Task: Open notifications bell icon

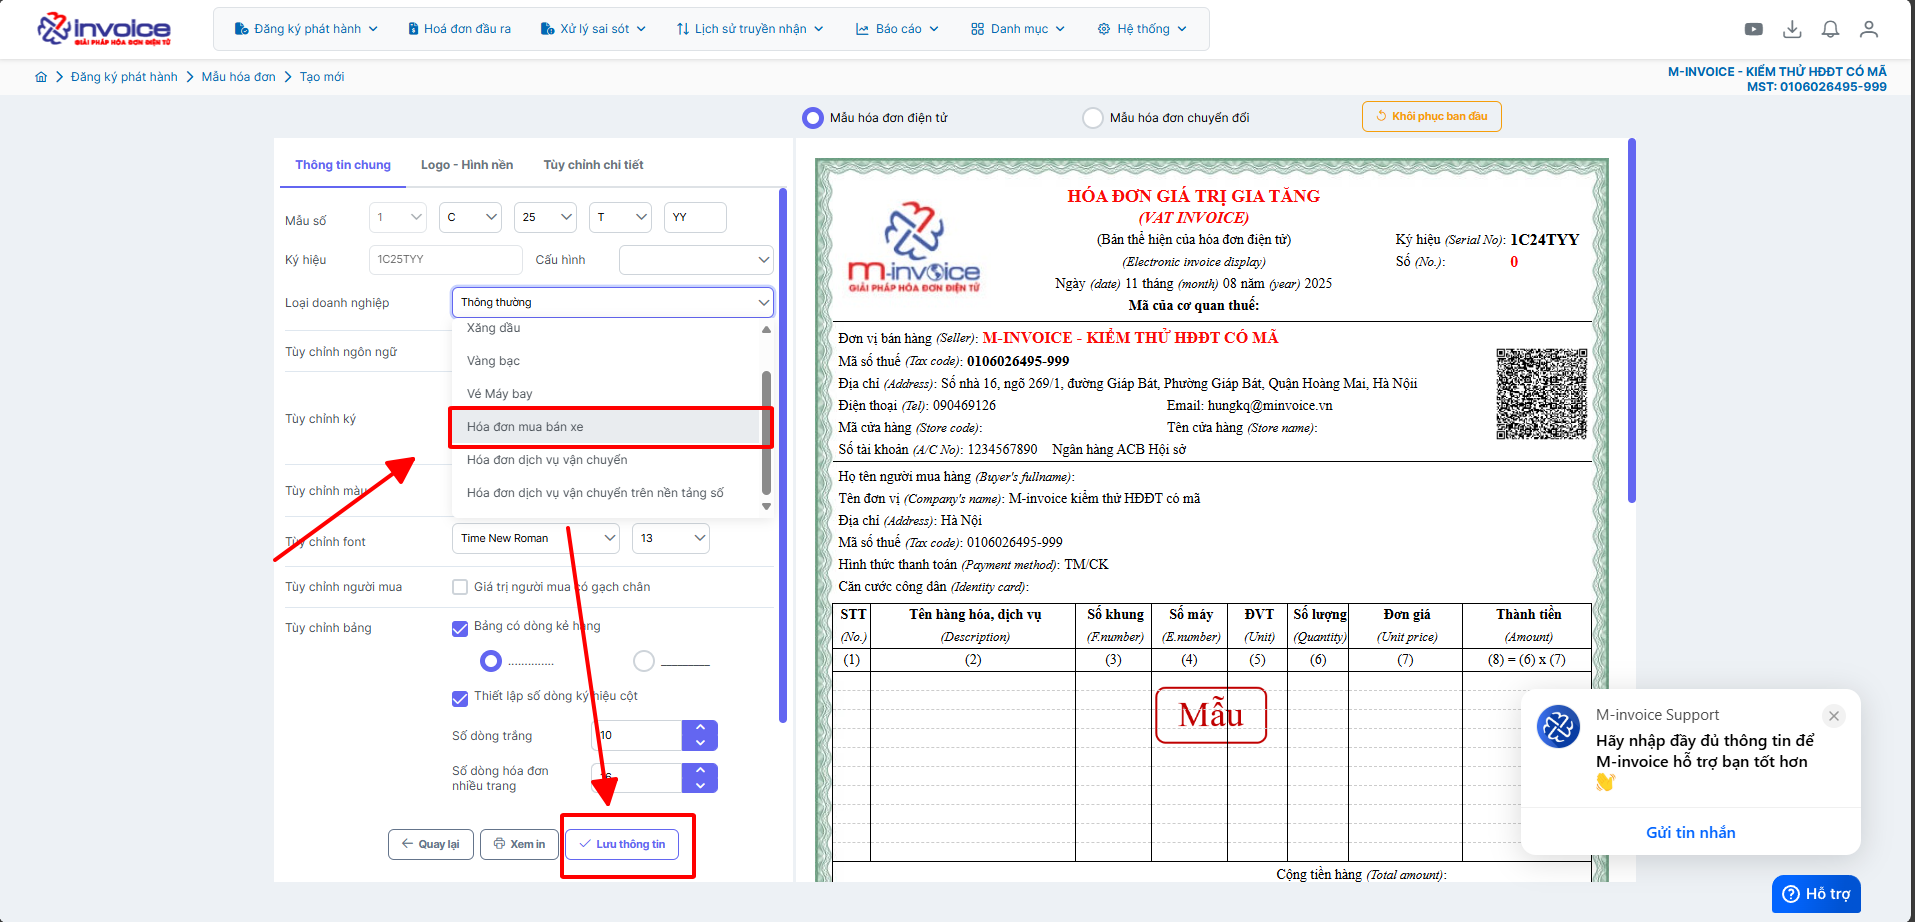Action: 1830,29
